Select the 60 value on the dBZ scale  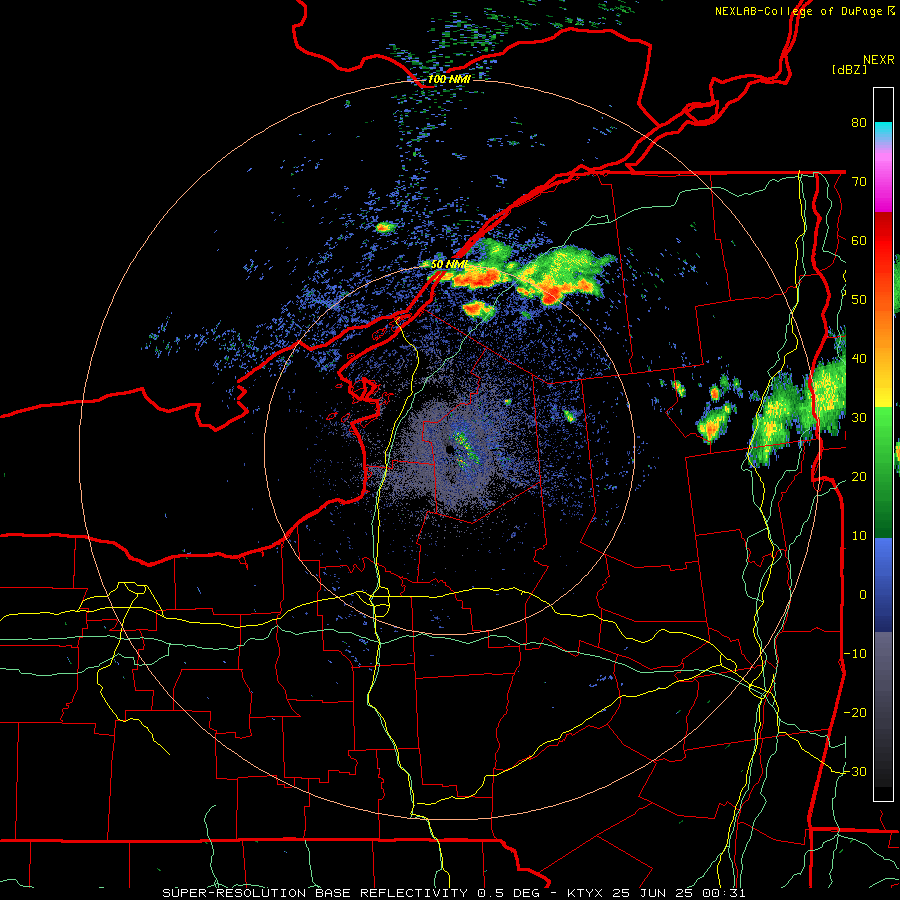[859, 240]
